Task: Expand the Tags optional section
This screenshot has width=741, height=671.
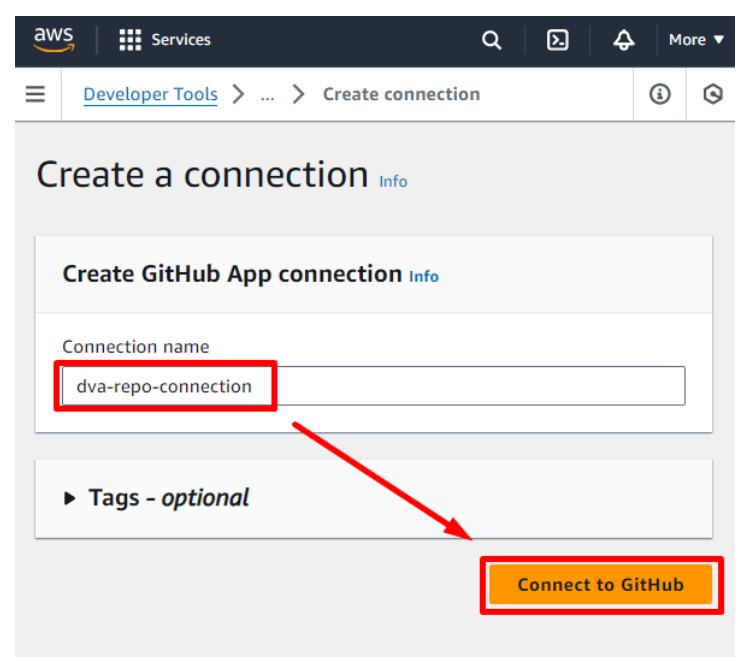Action: (156, 498)
